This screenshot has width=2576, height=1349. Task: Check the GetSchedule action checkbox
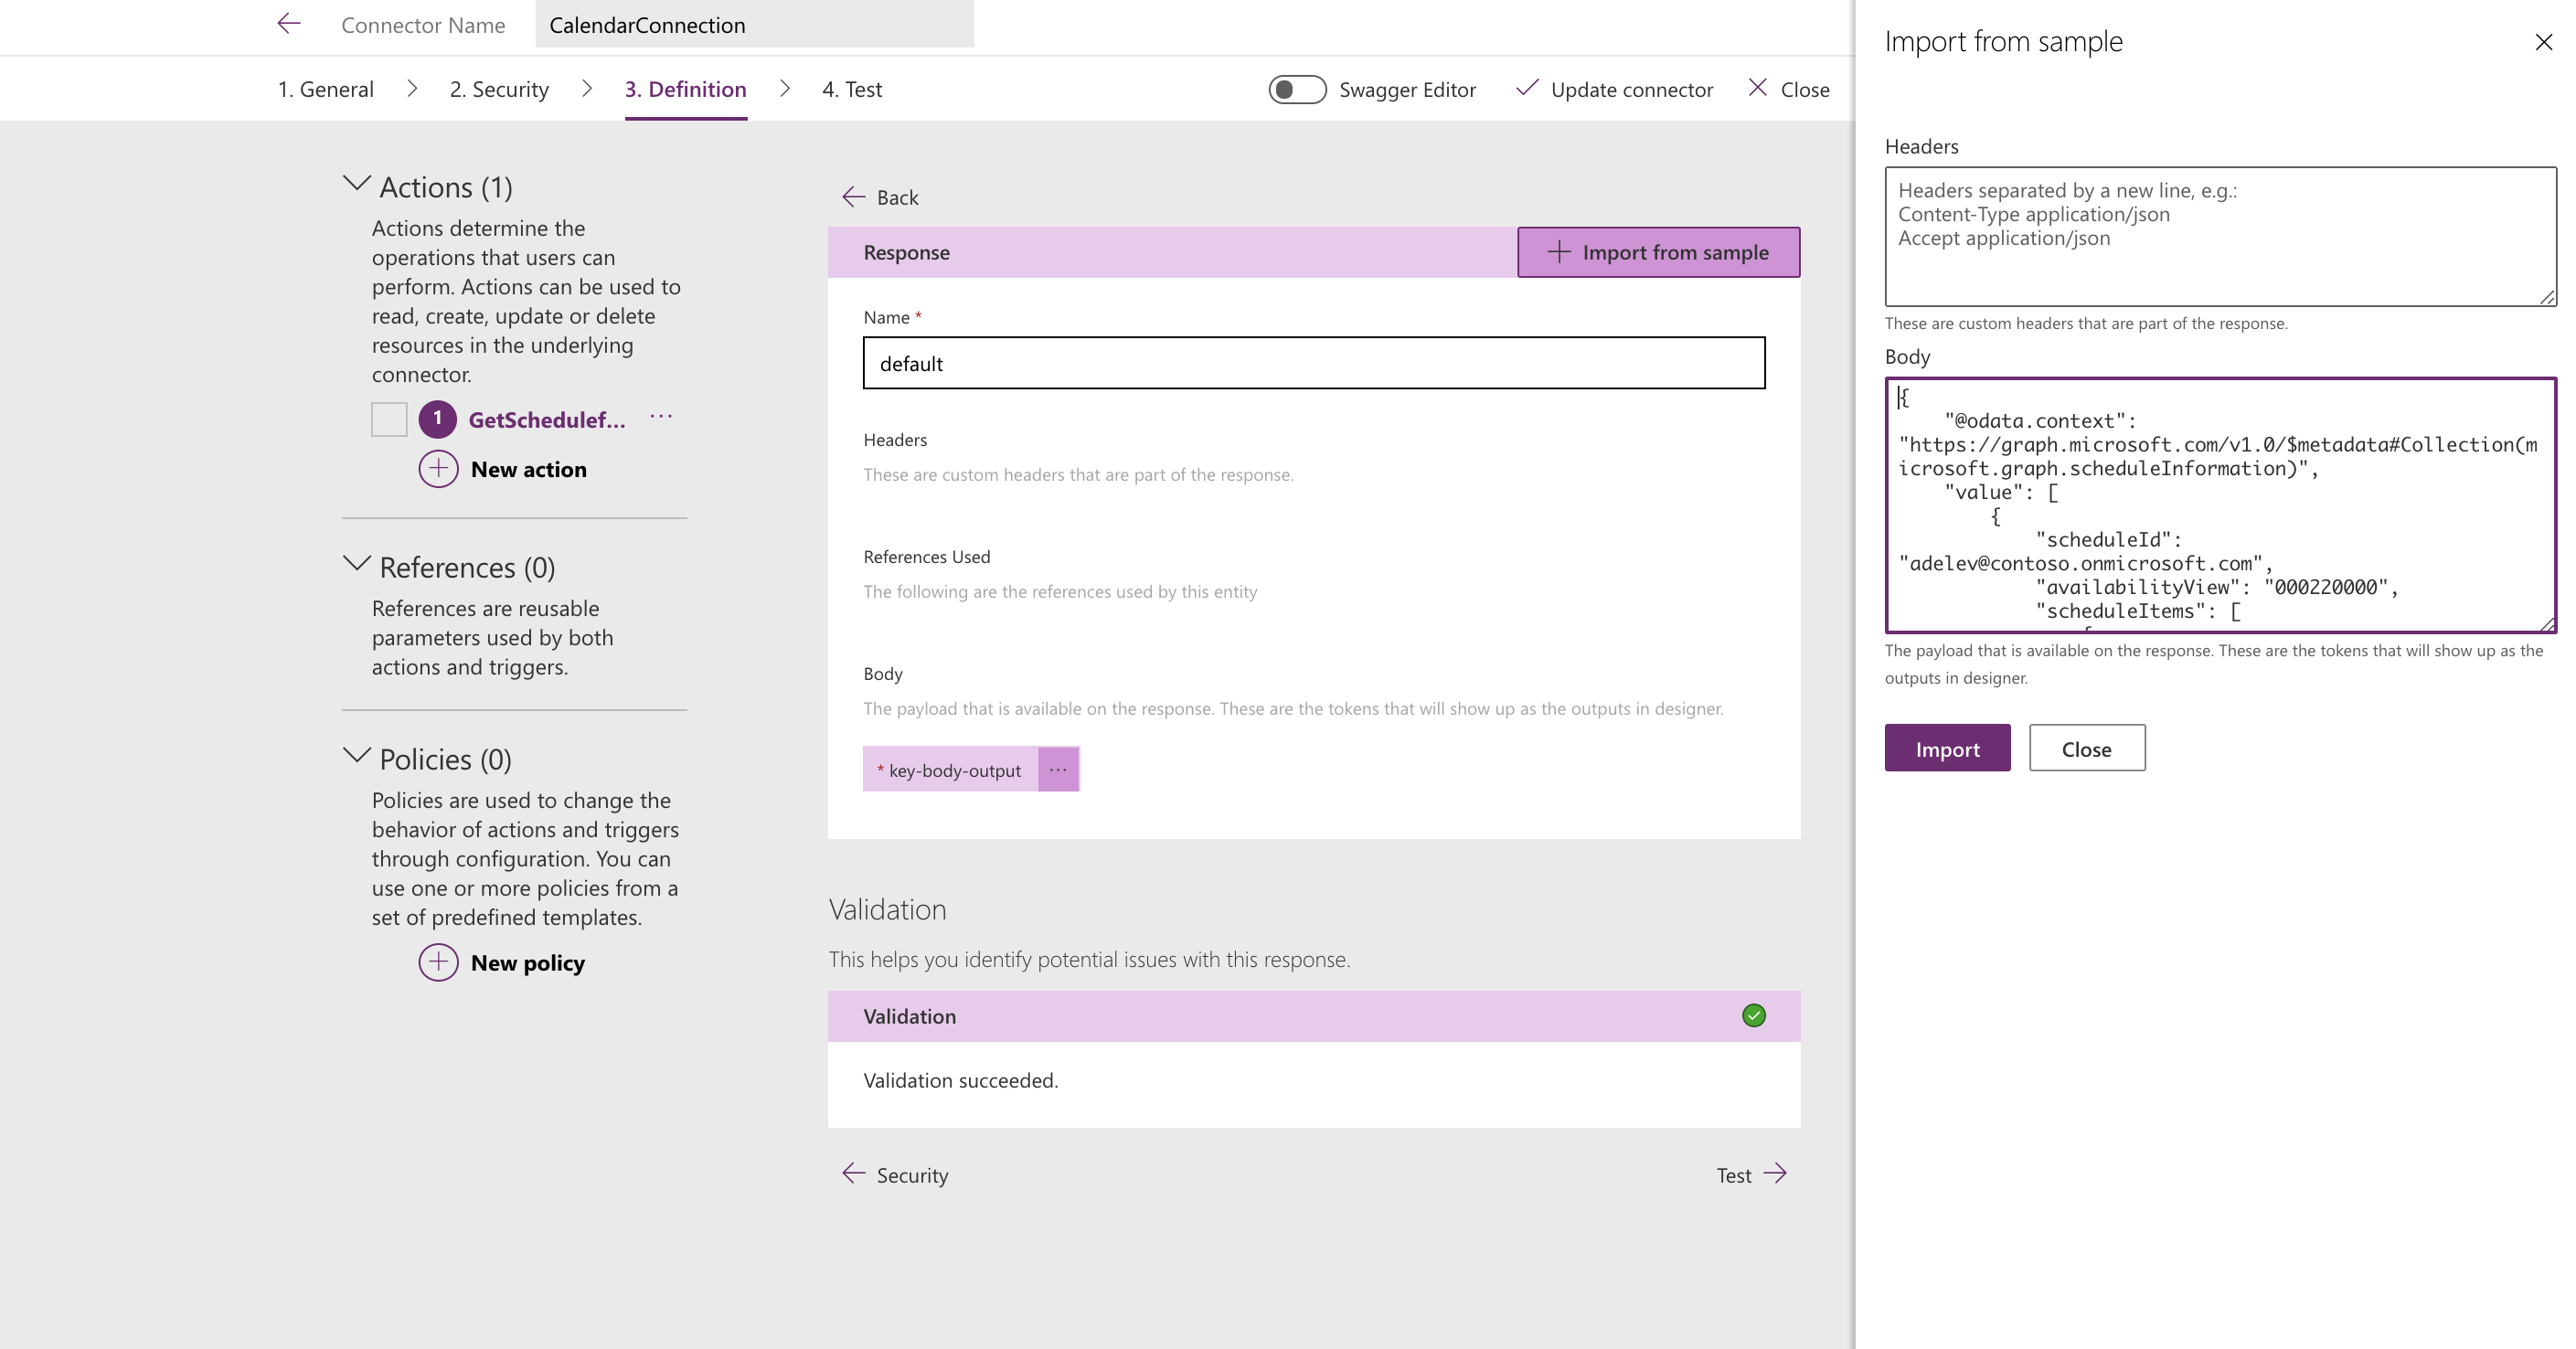pos(389,419)
